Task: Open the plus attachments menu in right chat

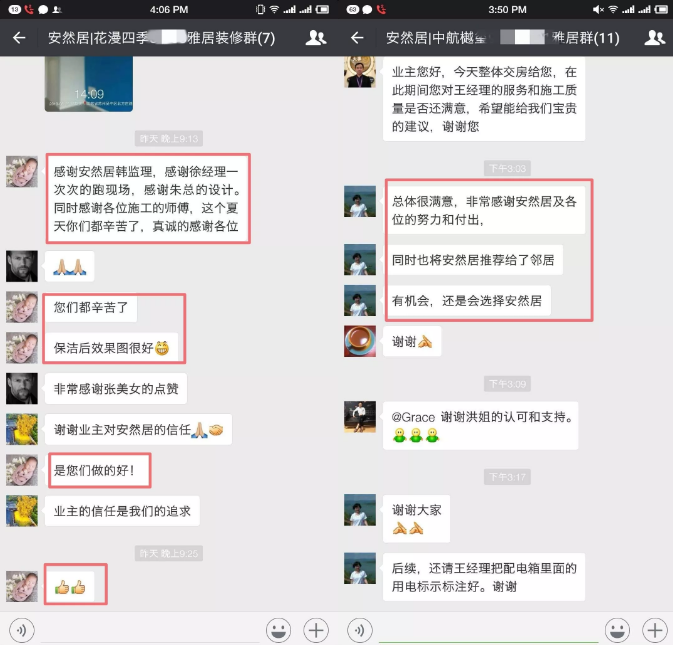Action: click(x=655, y=630)
